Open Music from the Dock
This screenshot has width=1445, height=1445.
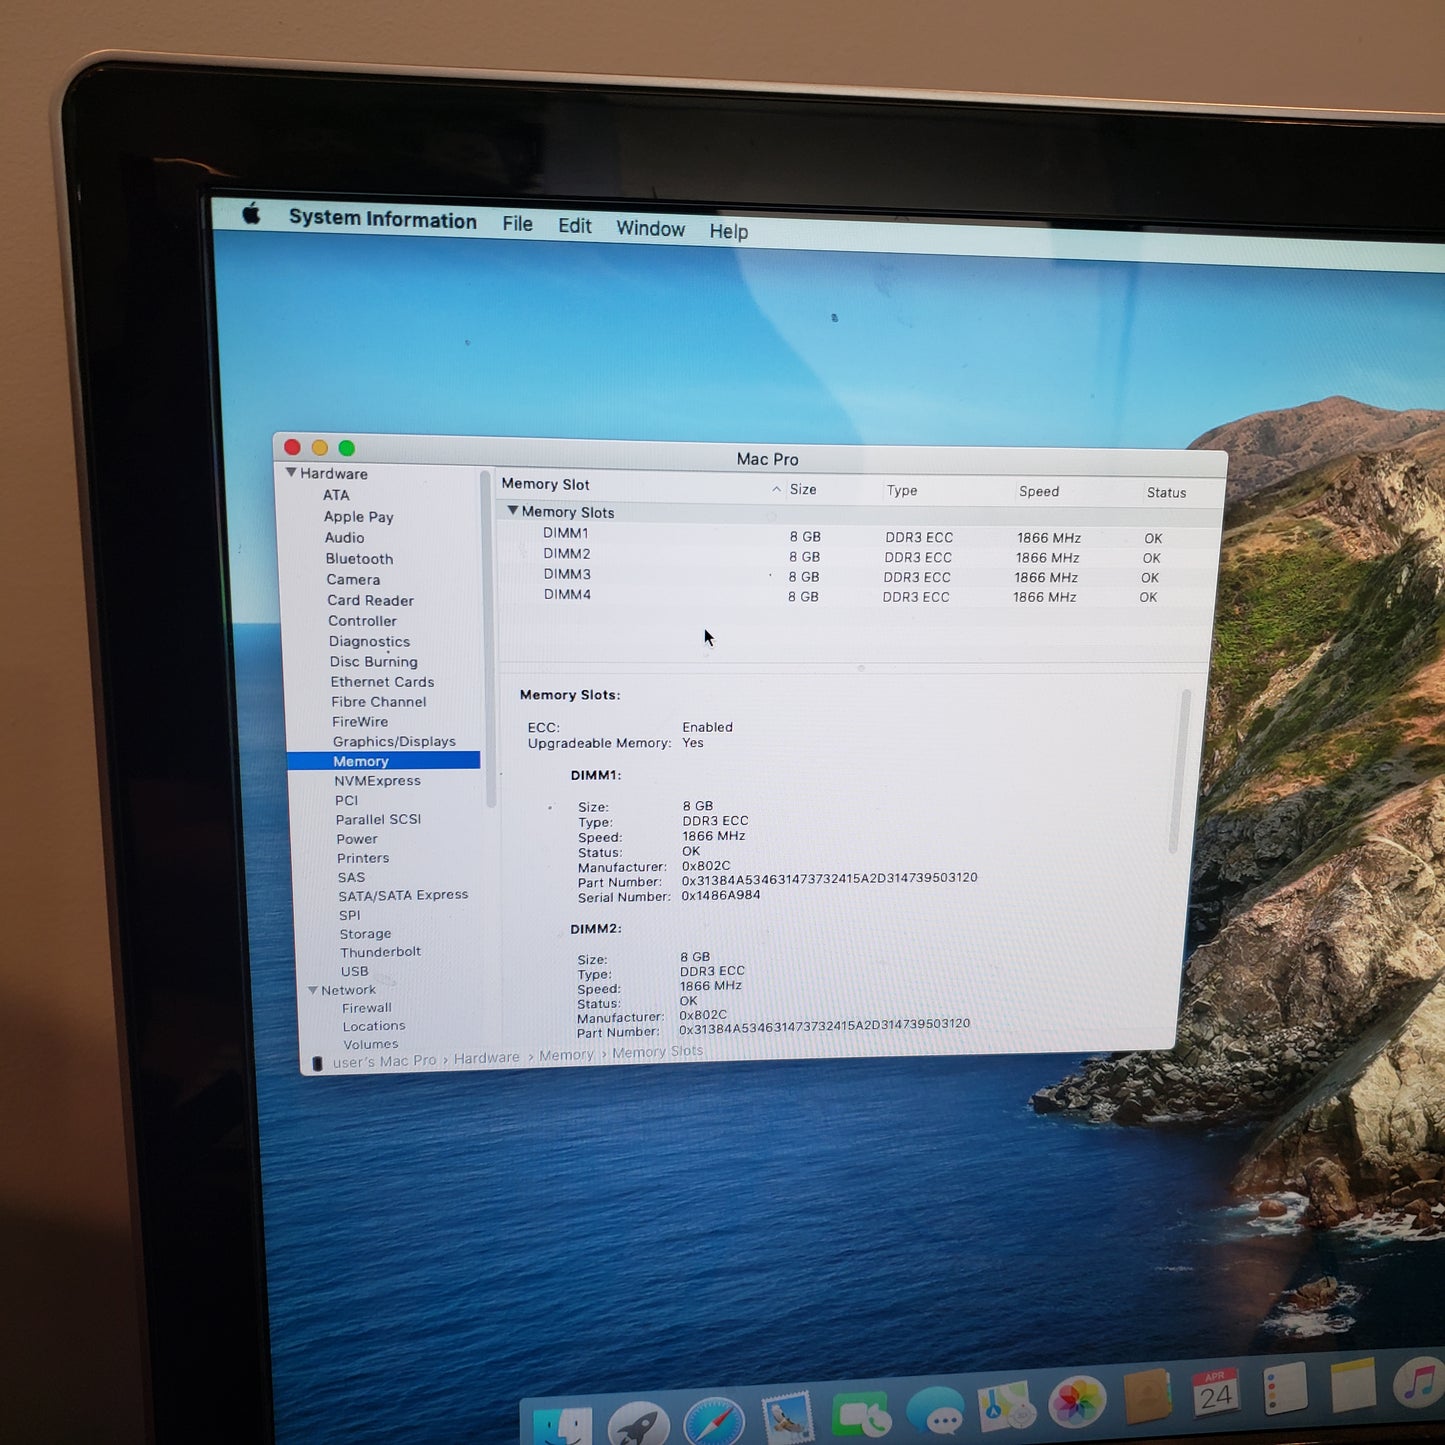pyautogui.click(x=1419, y=1380)
